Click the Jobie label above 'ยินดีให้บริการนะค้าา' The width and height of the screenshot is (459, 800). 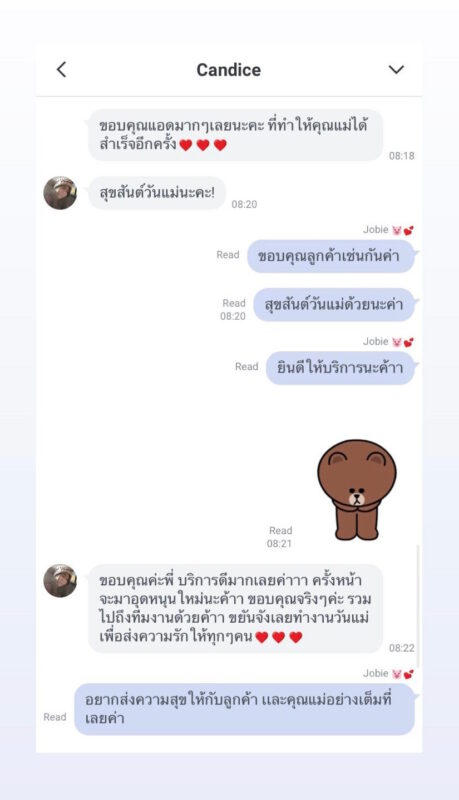(x=375, y=341)
